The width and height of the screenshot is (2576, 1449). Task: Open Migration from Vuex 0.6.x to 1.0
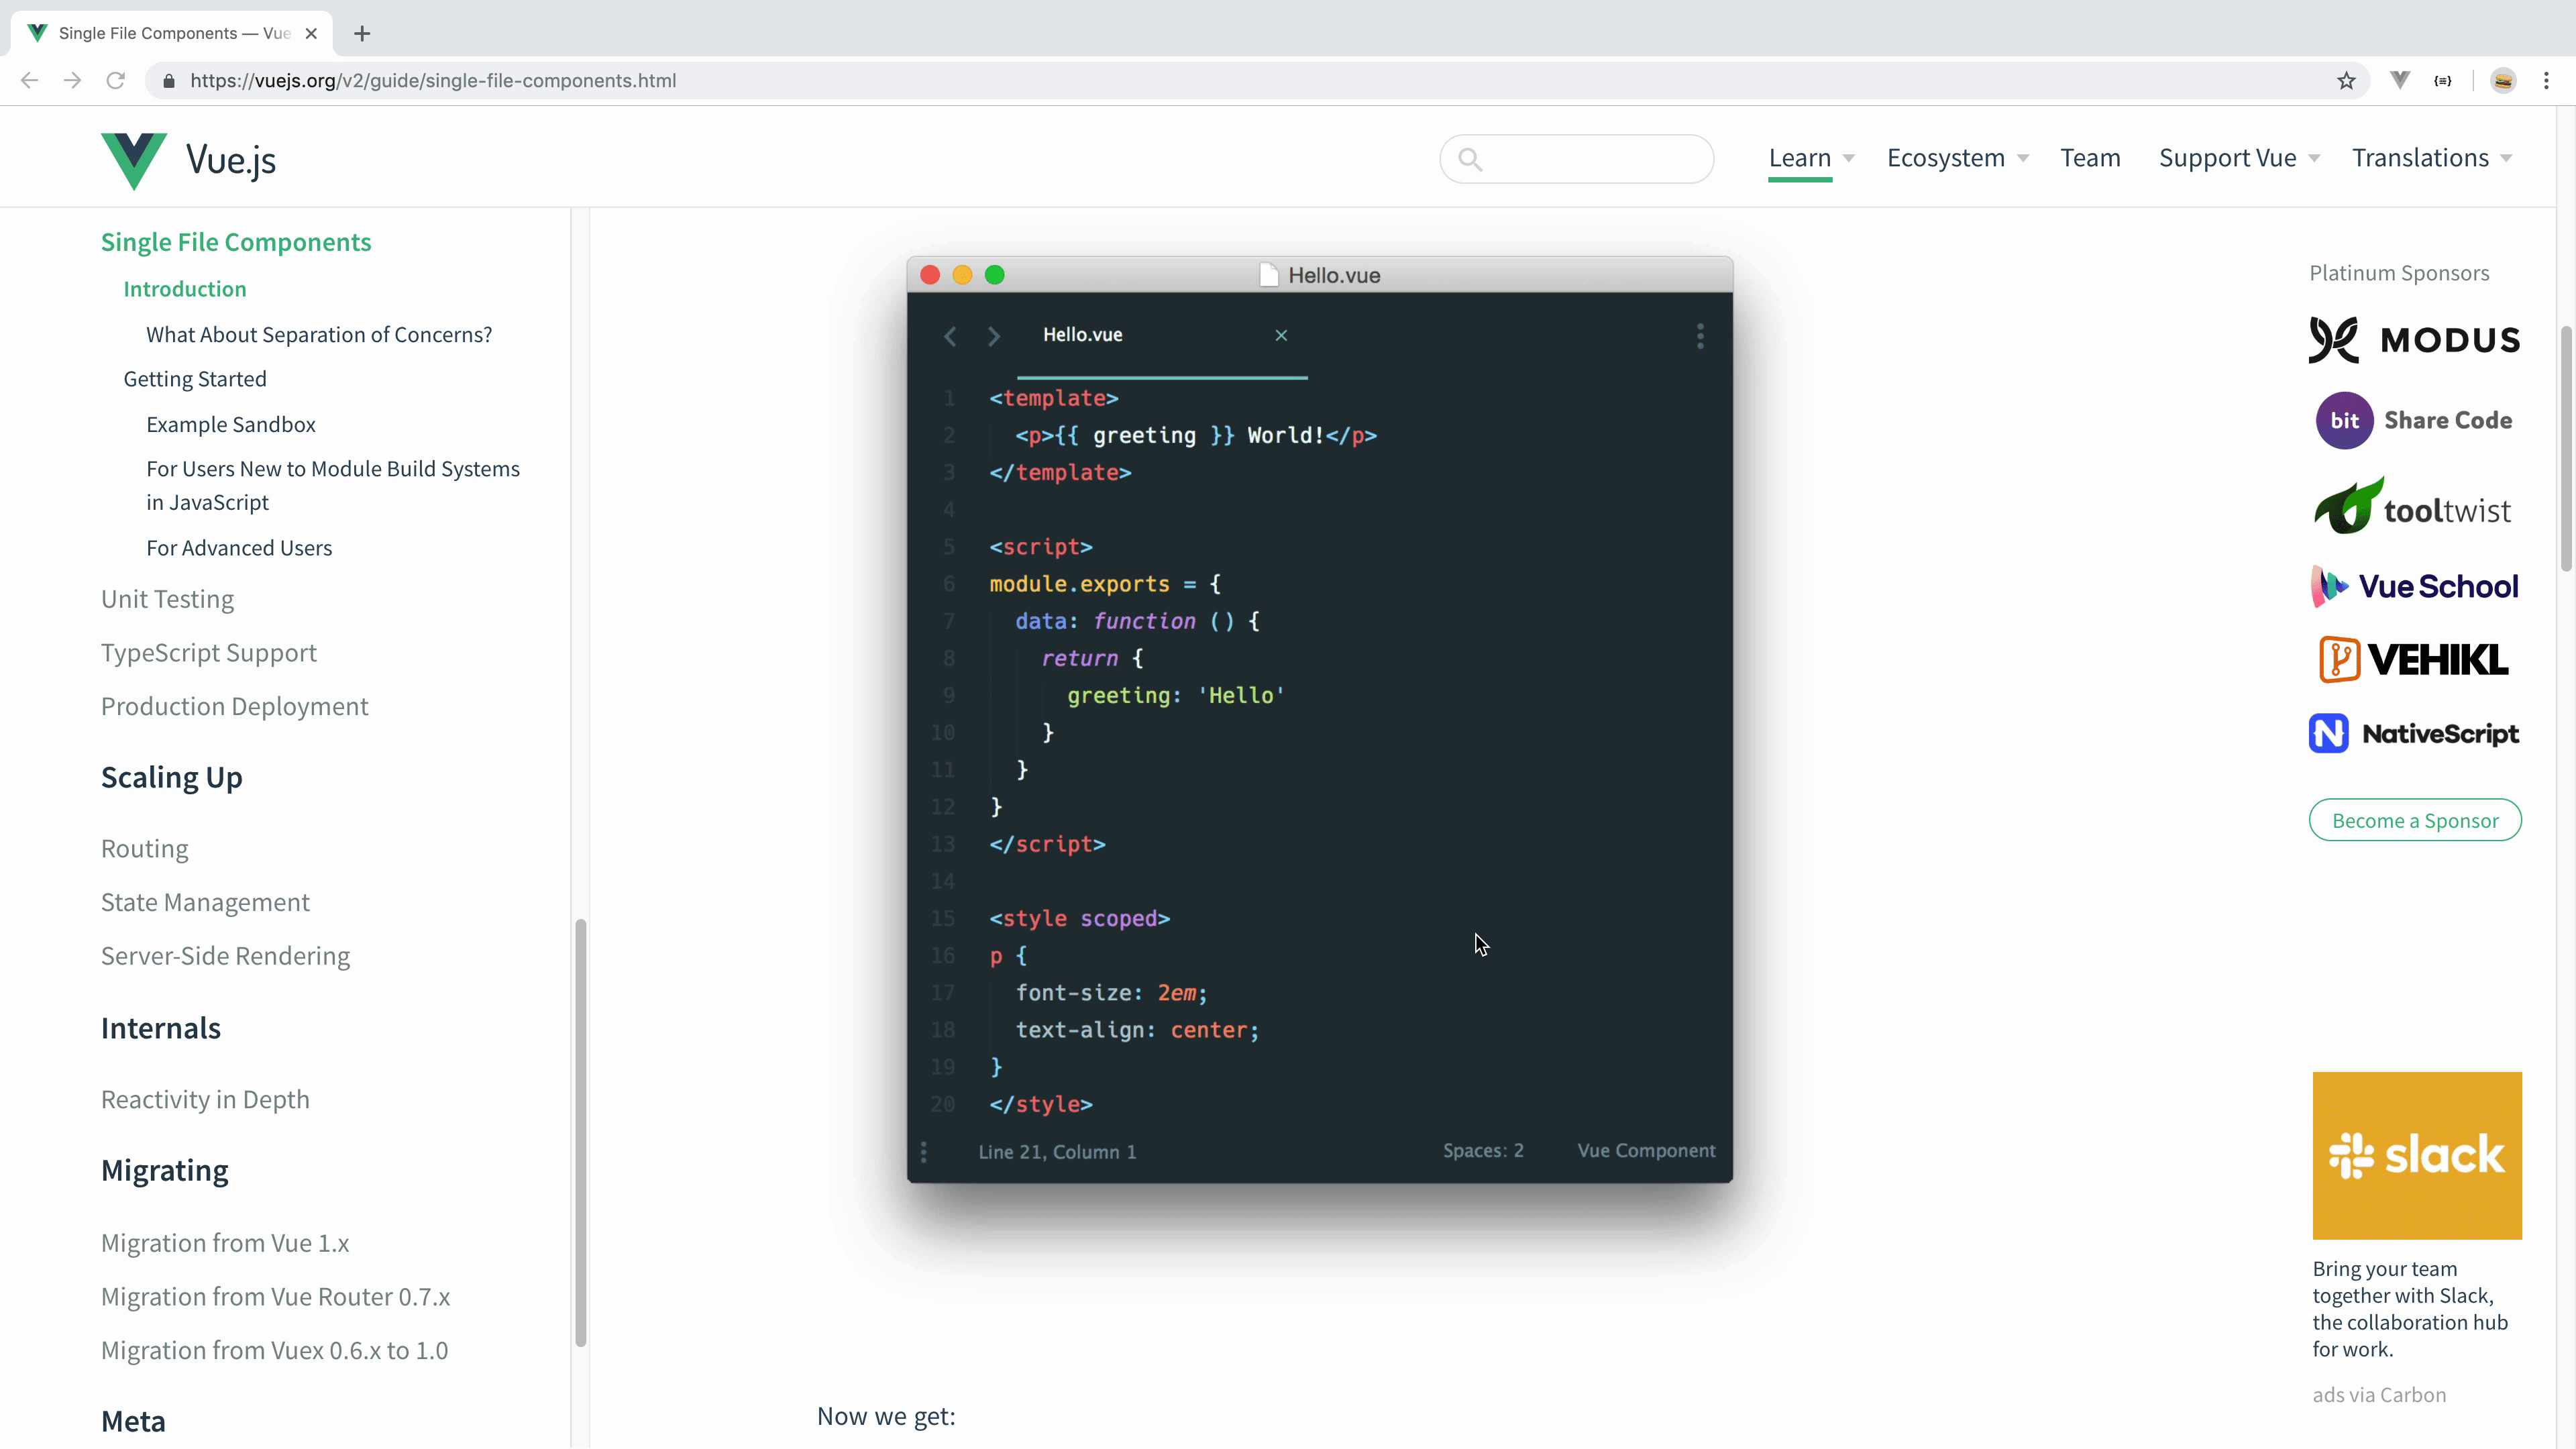275,1350
